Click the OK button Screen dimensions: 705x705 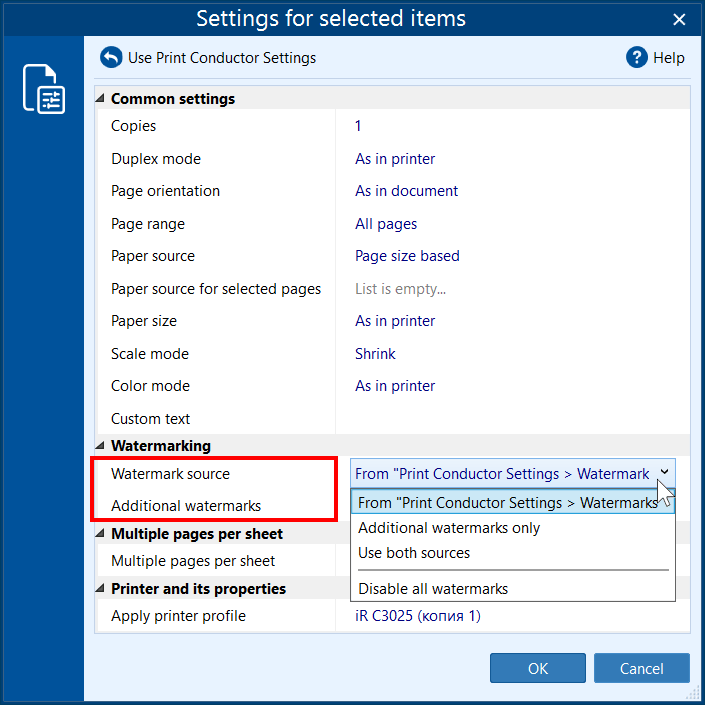click(538, 668)
